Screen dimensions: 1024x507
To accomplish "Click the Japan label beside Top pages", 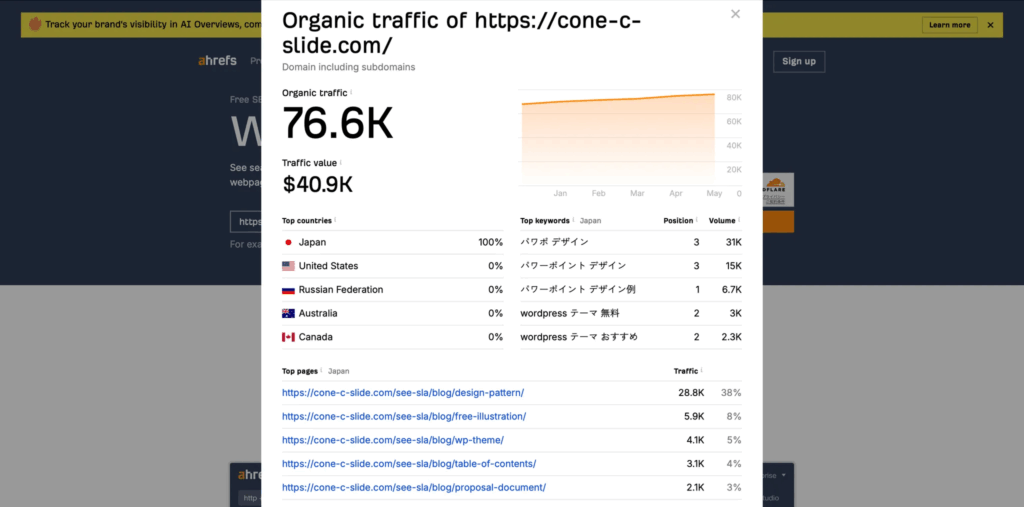I will tap(338, 371).
